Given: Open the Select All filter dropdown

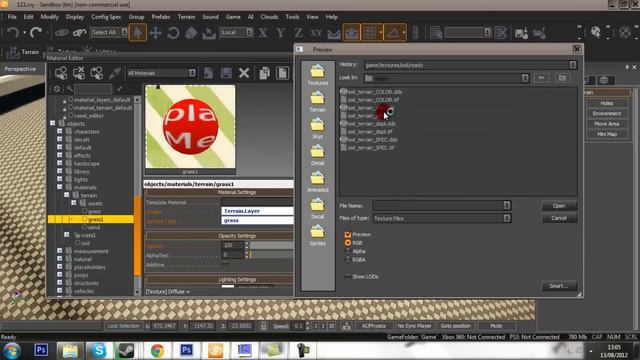Looking at the screenshot, I should pyautogui.click(x=124, y=32).
